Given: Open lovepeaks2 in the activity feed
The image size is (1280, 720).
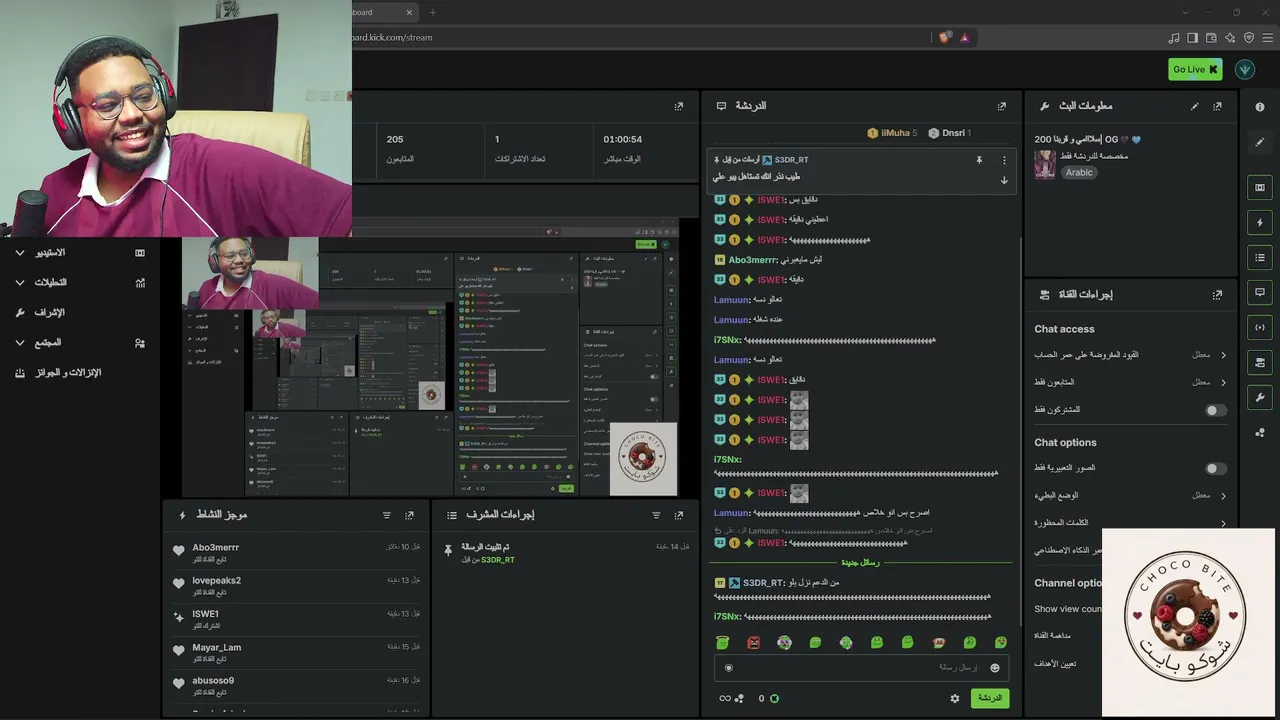Looking at the screenshot, I should (216, 581).
